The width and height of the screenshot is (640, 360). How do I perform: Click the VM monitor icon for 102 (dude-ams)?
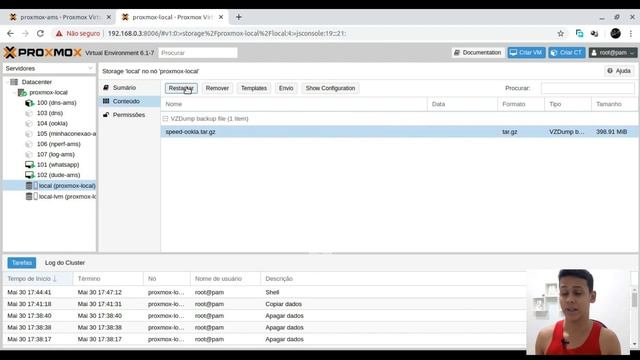(30, 175)
